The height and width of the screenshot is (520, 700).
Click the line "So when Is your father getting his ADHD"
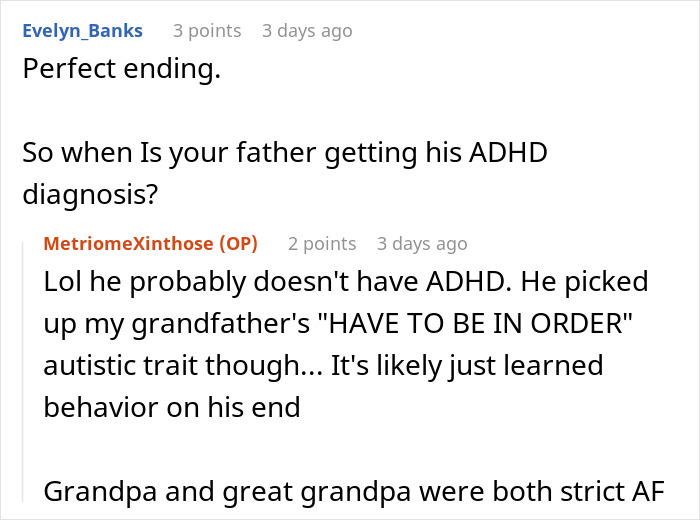tap(285, 155)
